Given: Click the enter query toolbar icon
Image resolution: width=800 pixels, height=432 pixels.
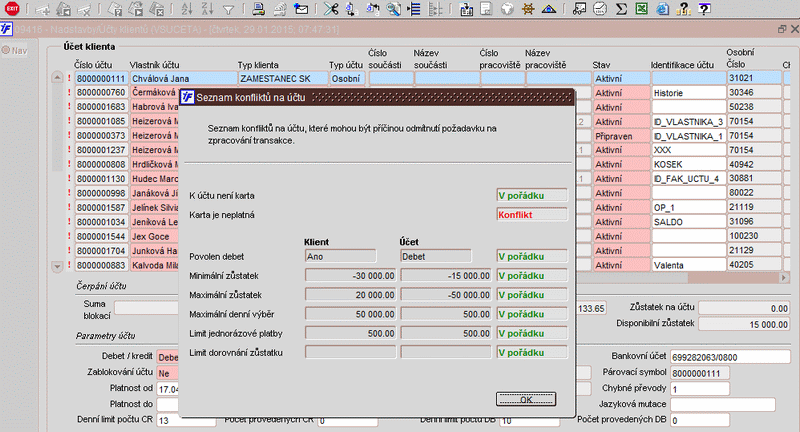Looking at the screenshot, I should click(116, 9).
